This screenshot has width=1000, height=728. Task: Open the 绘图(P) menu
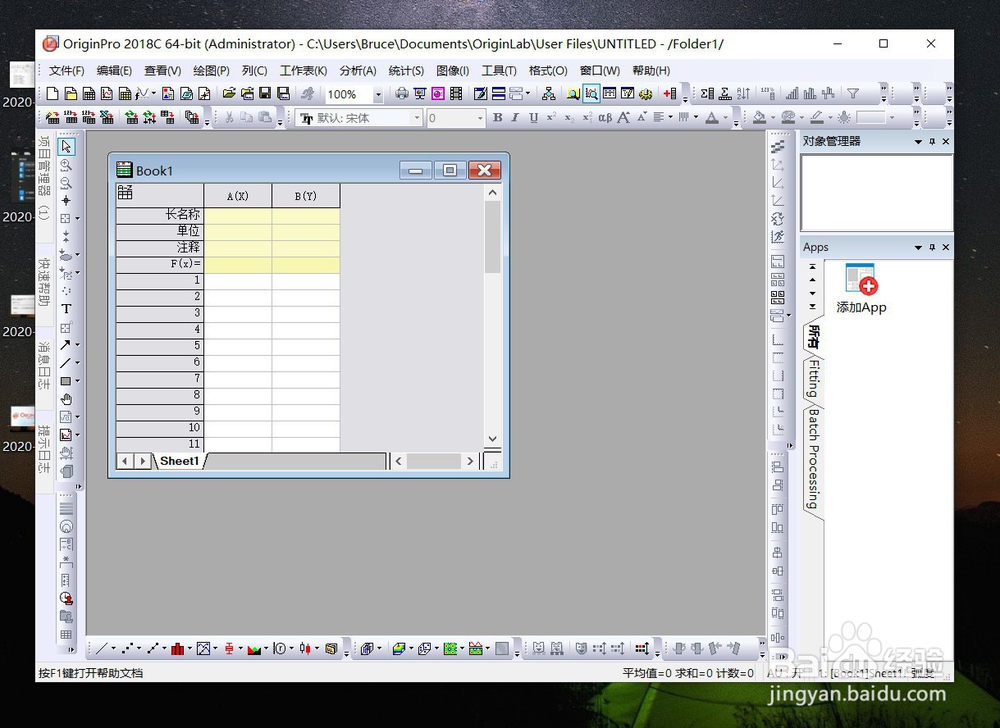211,71
